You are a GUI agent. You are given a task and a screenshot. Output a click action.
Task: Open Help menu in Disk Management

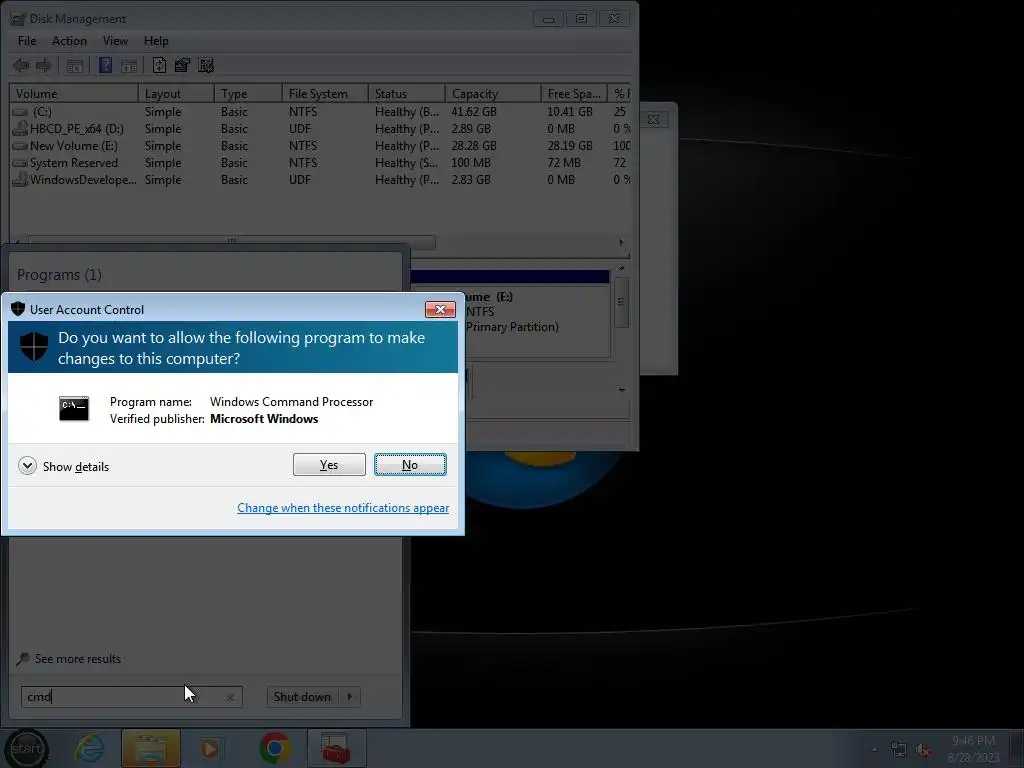pos(156,40)
